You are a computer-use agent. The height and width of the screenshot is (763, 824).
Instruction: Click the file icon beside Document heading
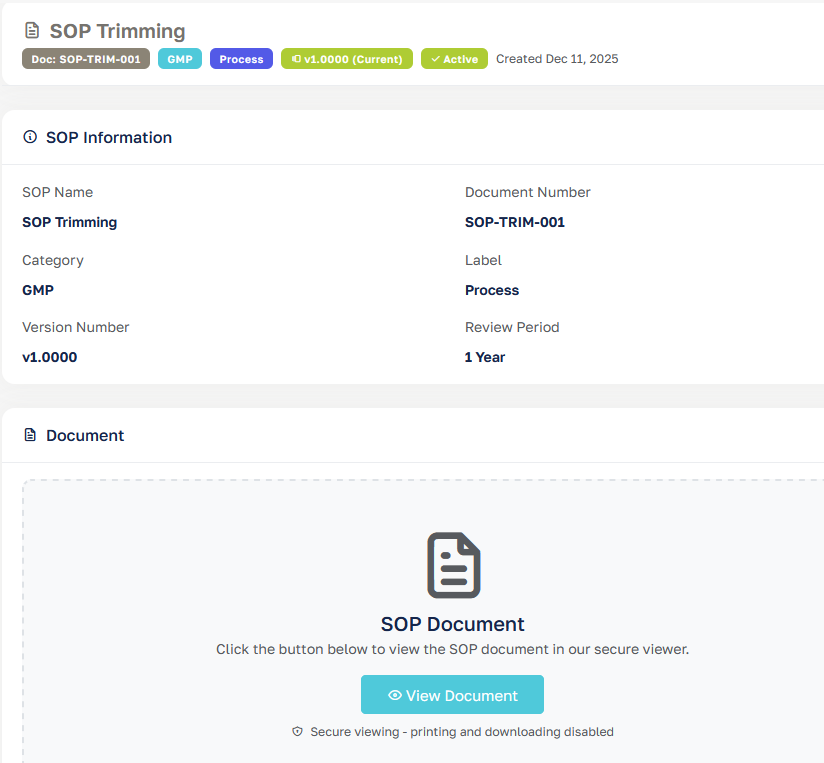30,435
